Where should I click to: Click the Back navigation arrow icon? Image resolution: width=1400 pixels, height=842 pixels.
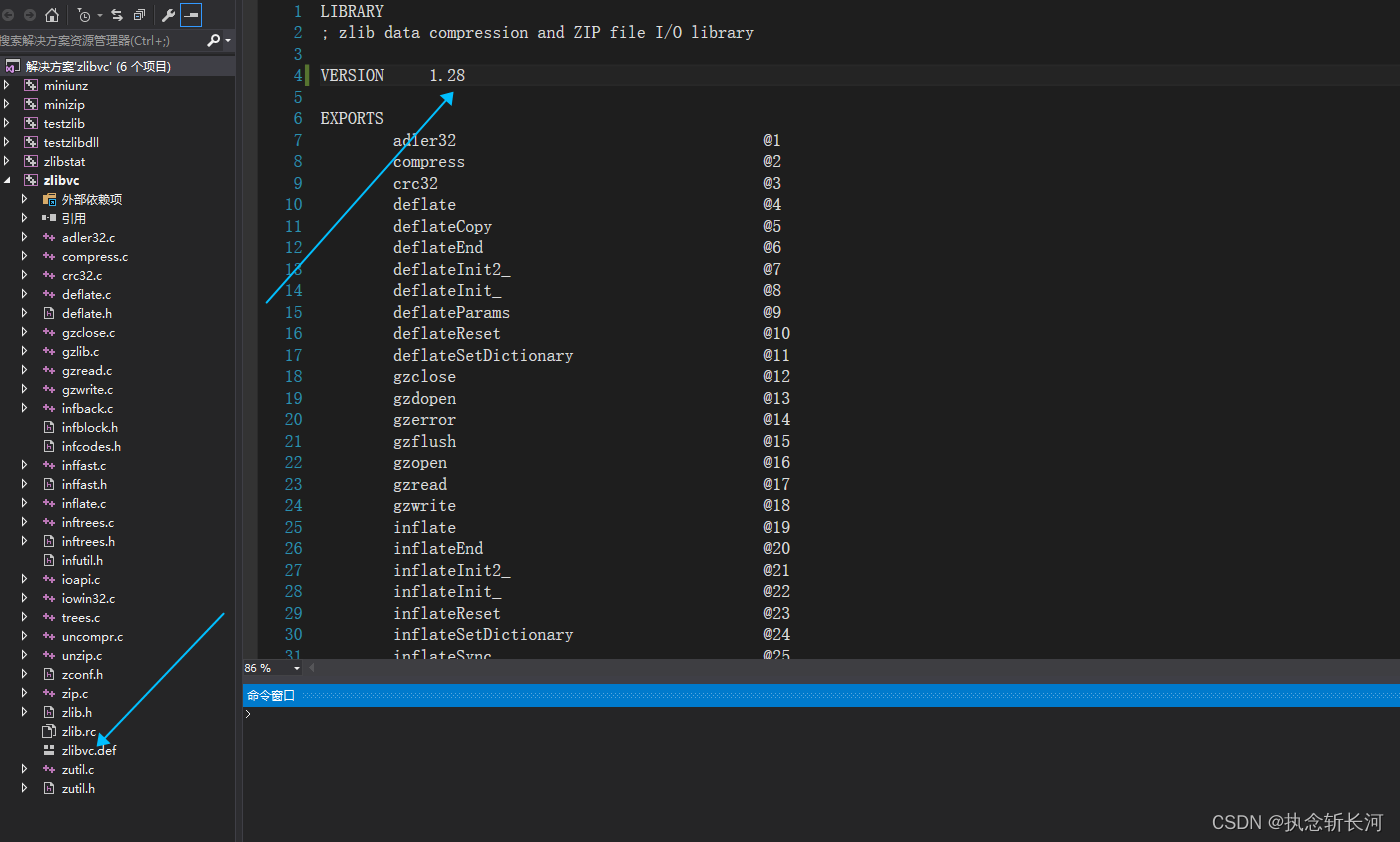click(8, 15)
